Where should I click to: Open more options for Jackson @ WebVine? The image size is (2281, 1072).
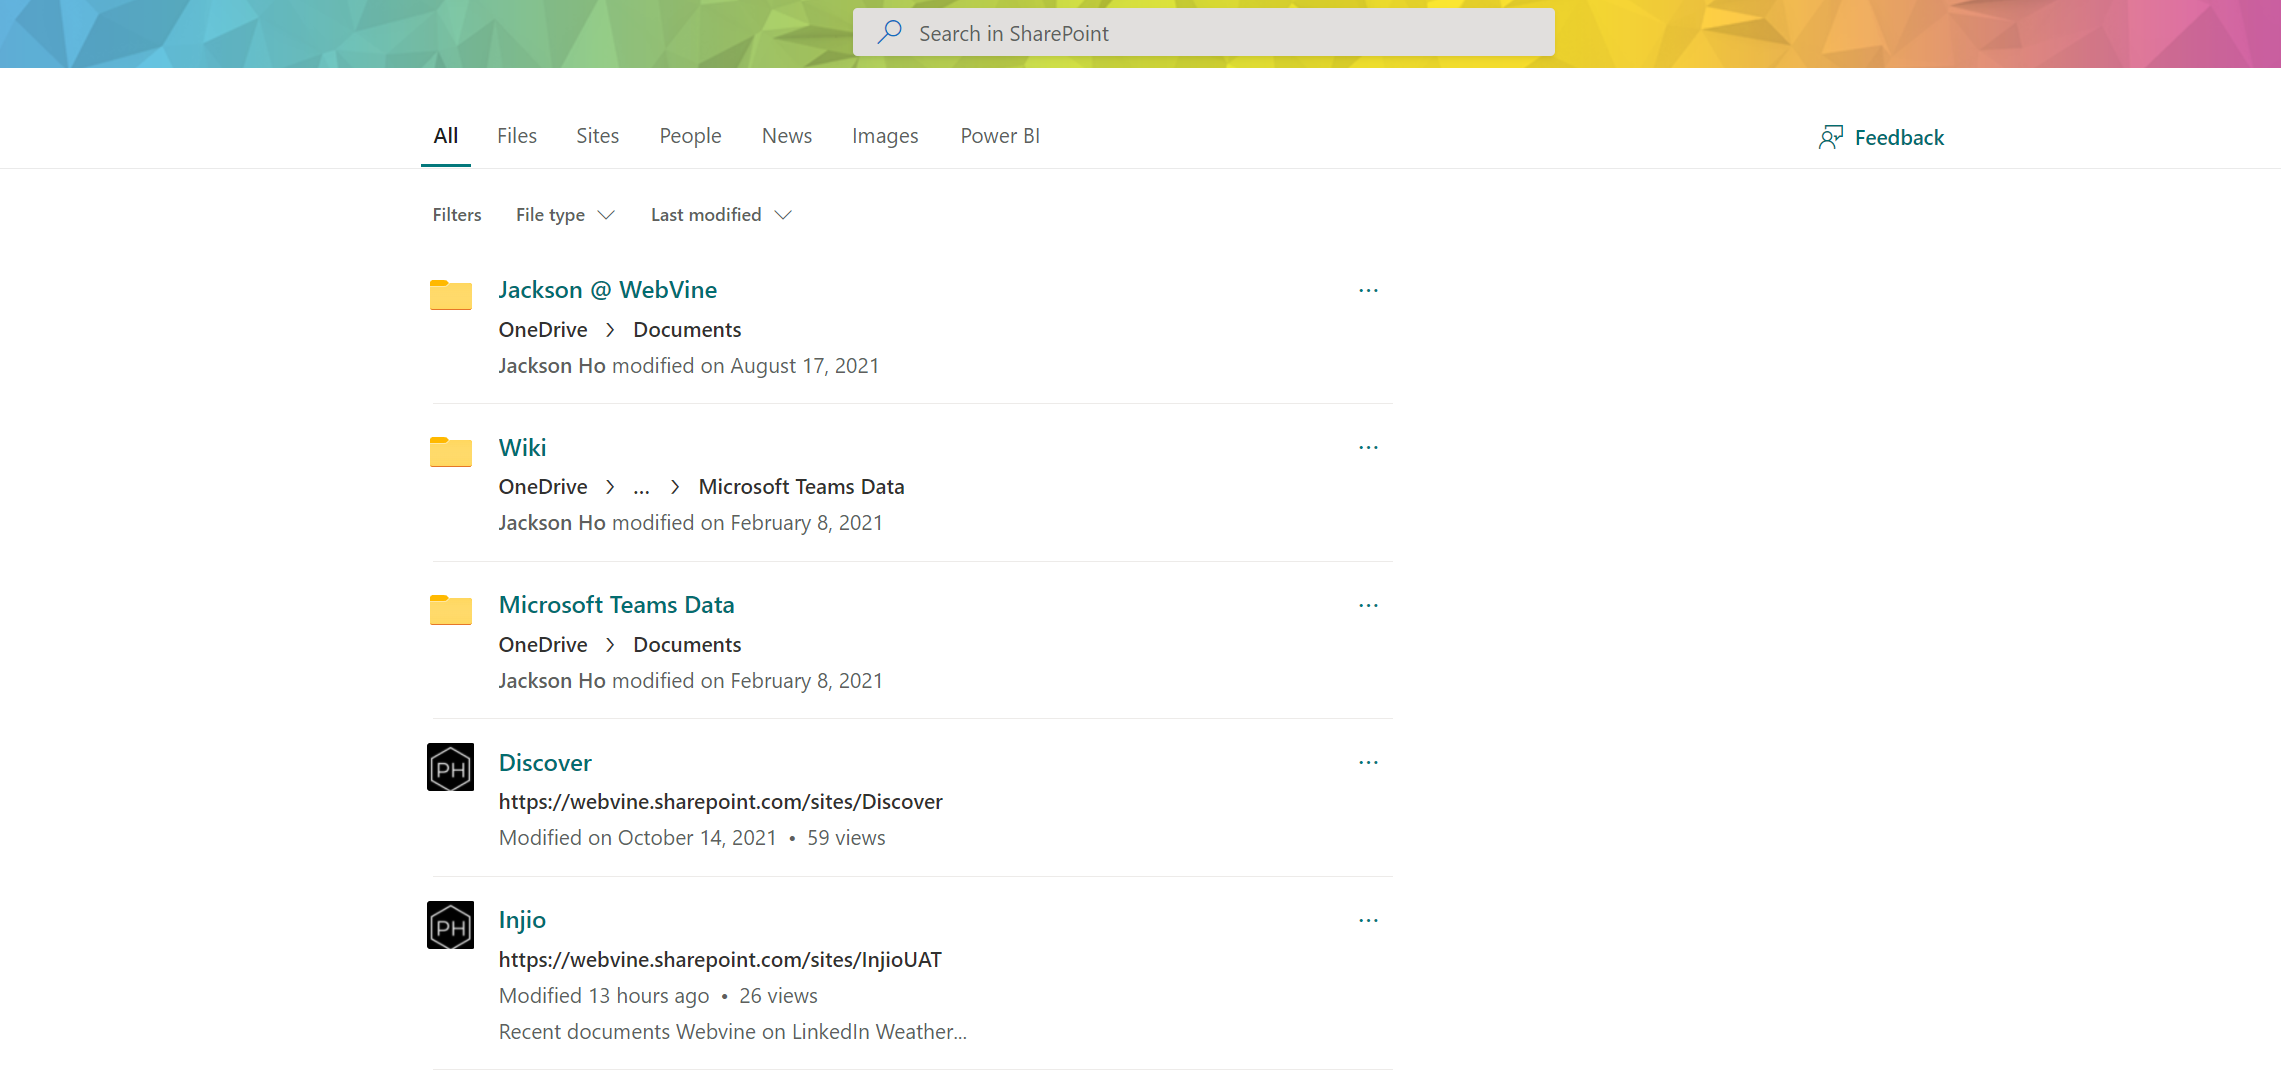(1368, 291)
